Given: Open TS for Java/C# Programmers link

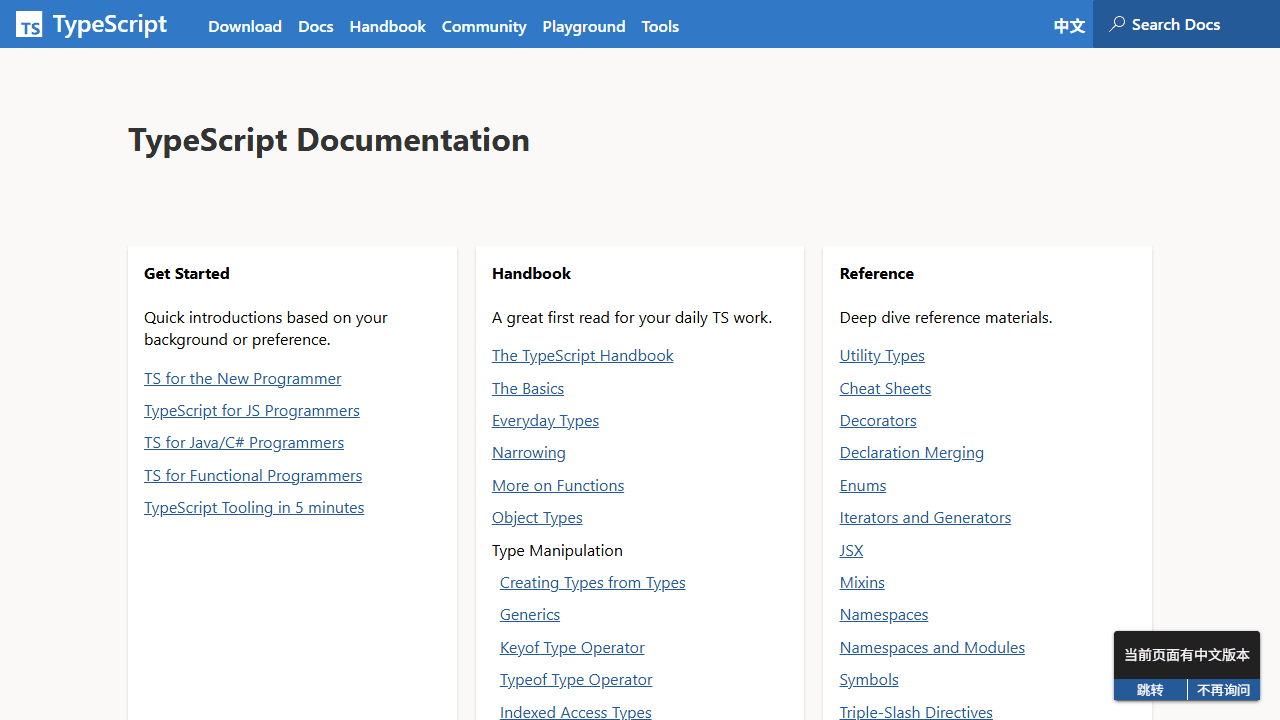Looking at the screenshot, I should tap(244, 442).
